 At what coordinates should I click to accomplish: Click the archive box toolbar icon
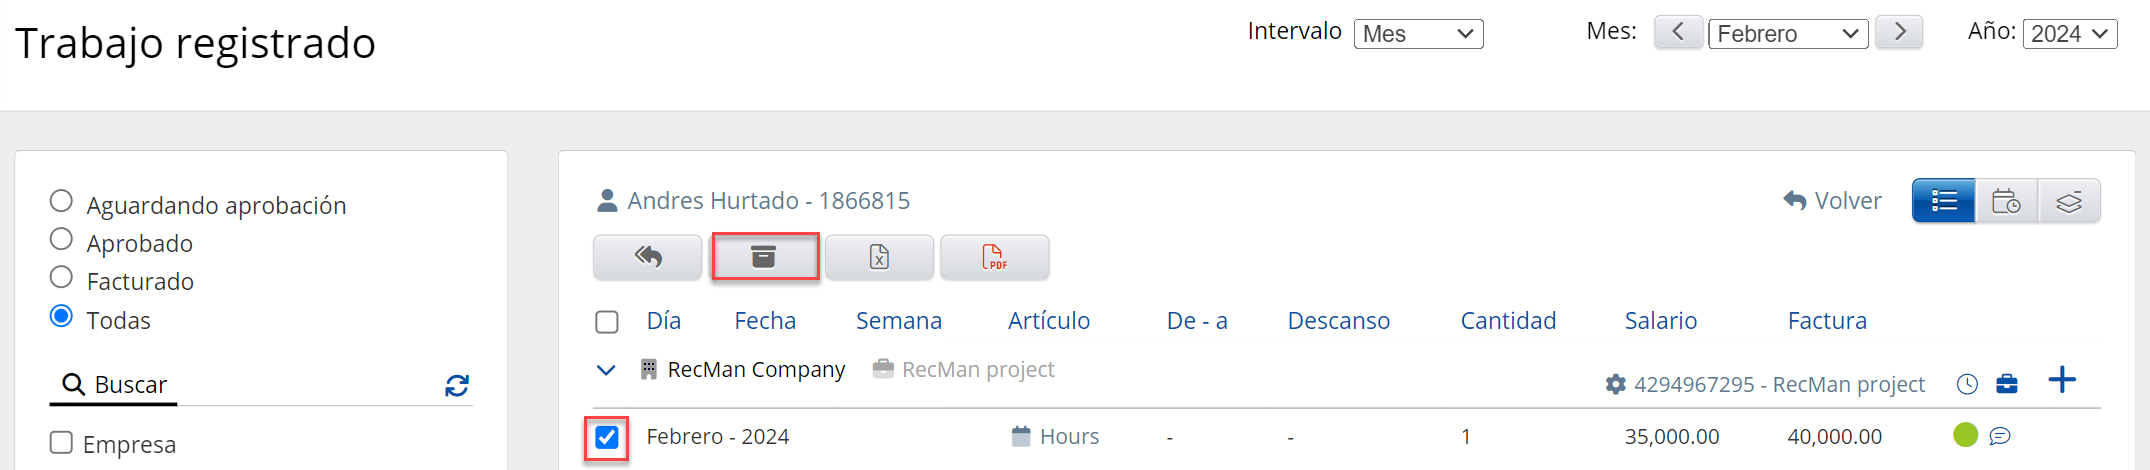[x=764, y=257]
